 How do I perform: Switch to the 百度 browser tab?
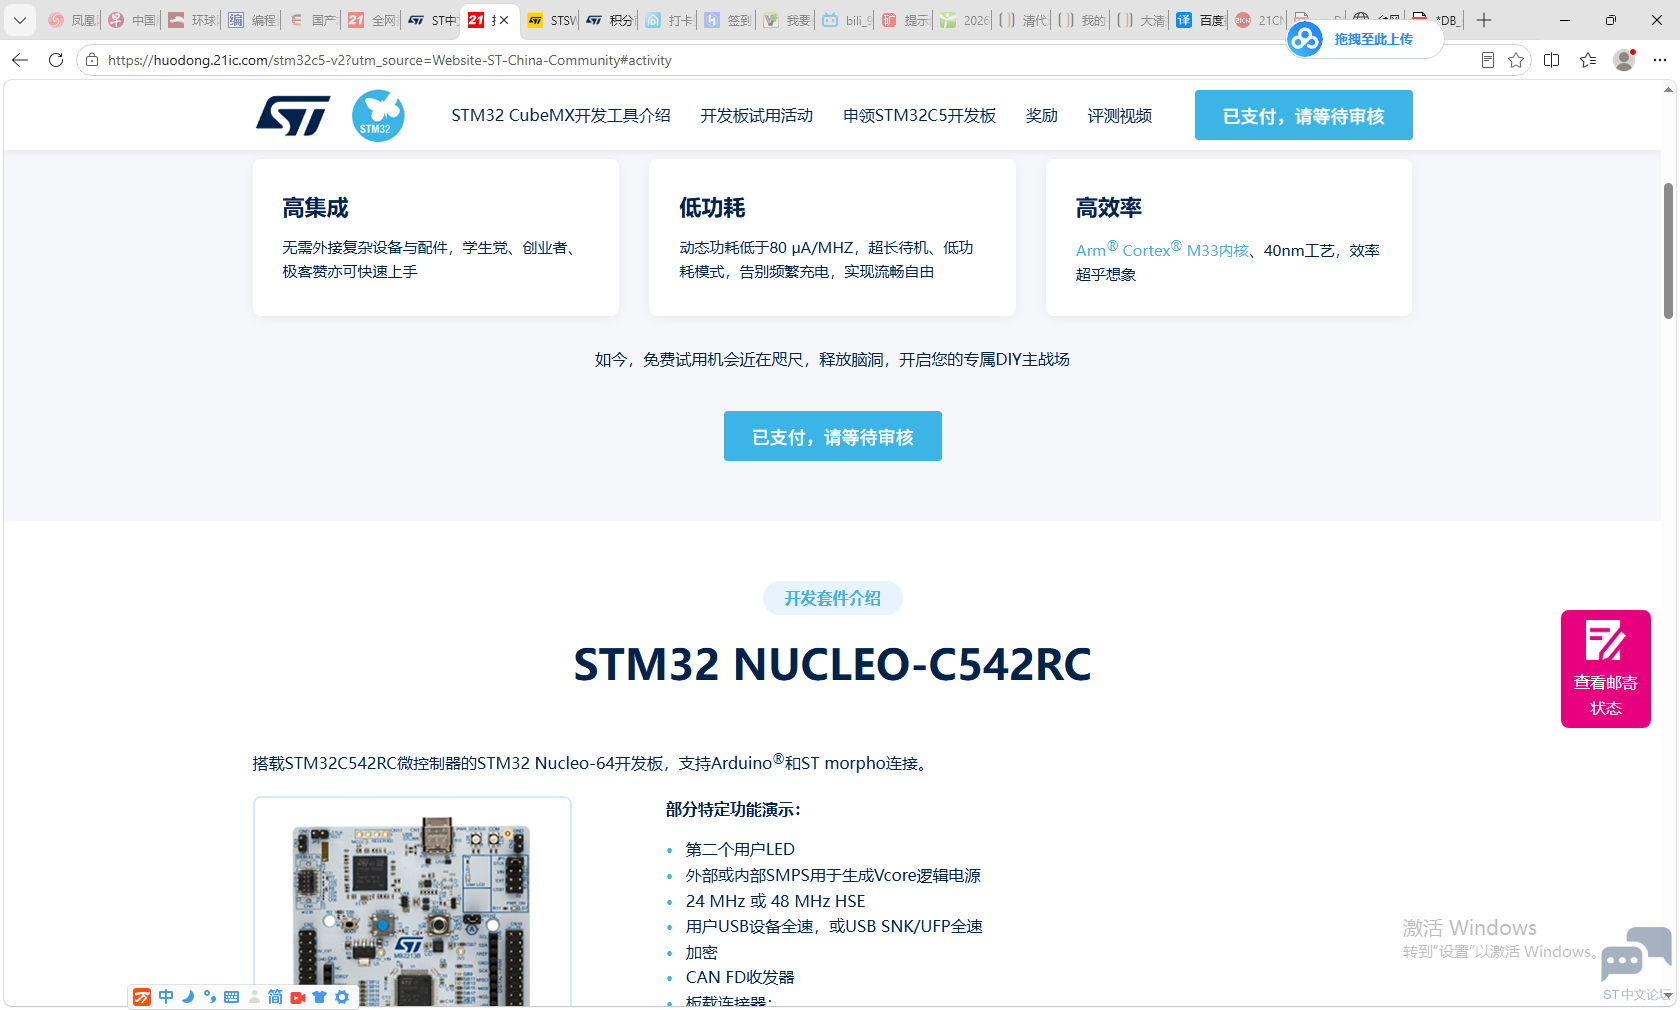(1199, 20)
